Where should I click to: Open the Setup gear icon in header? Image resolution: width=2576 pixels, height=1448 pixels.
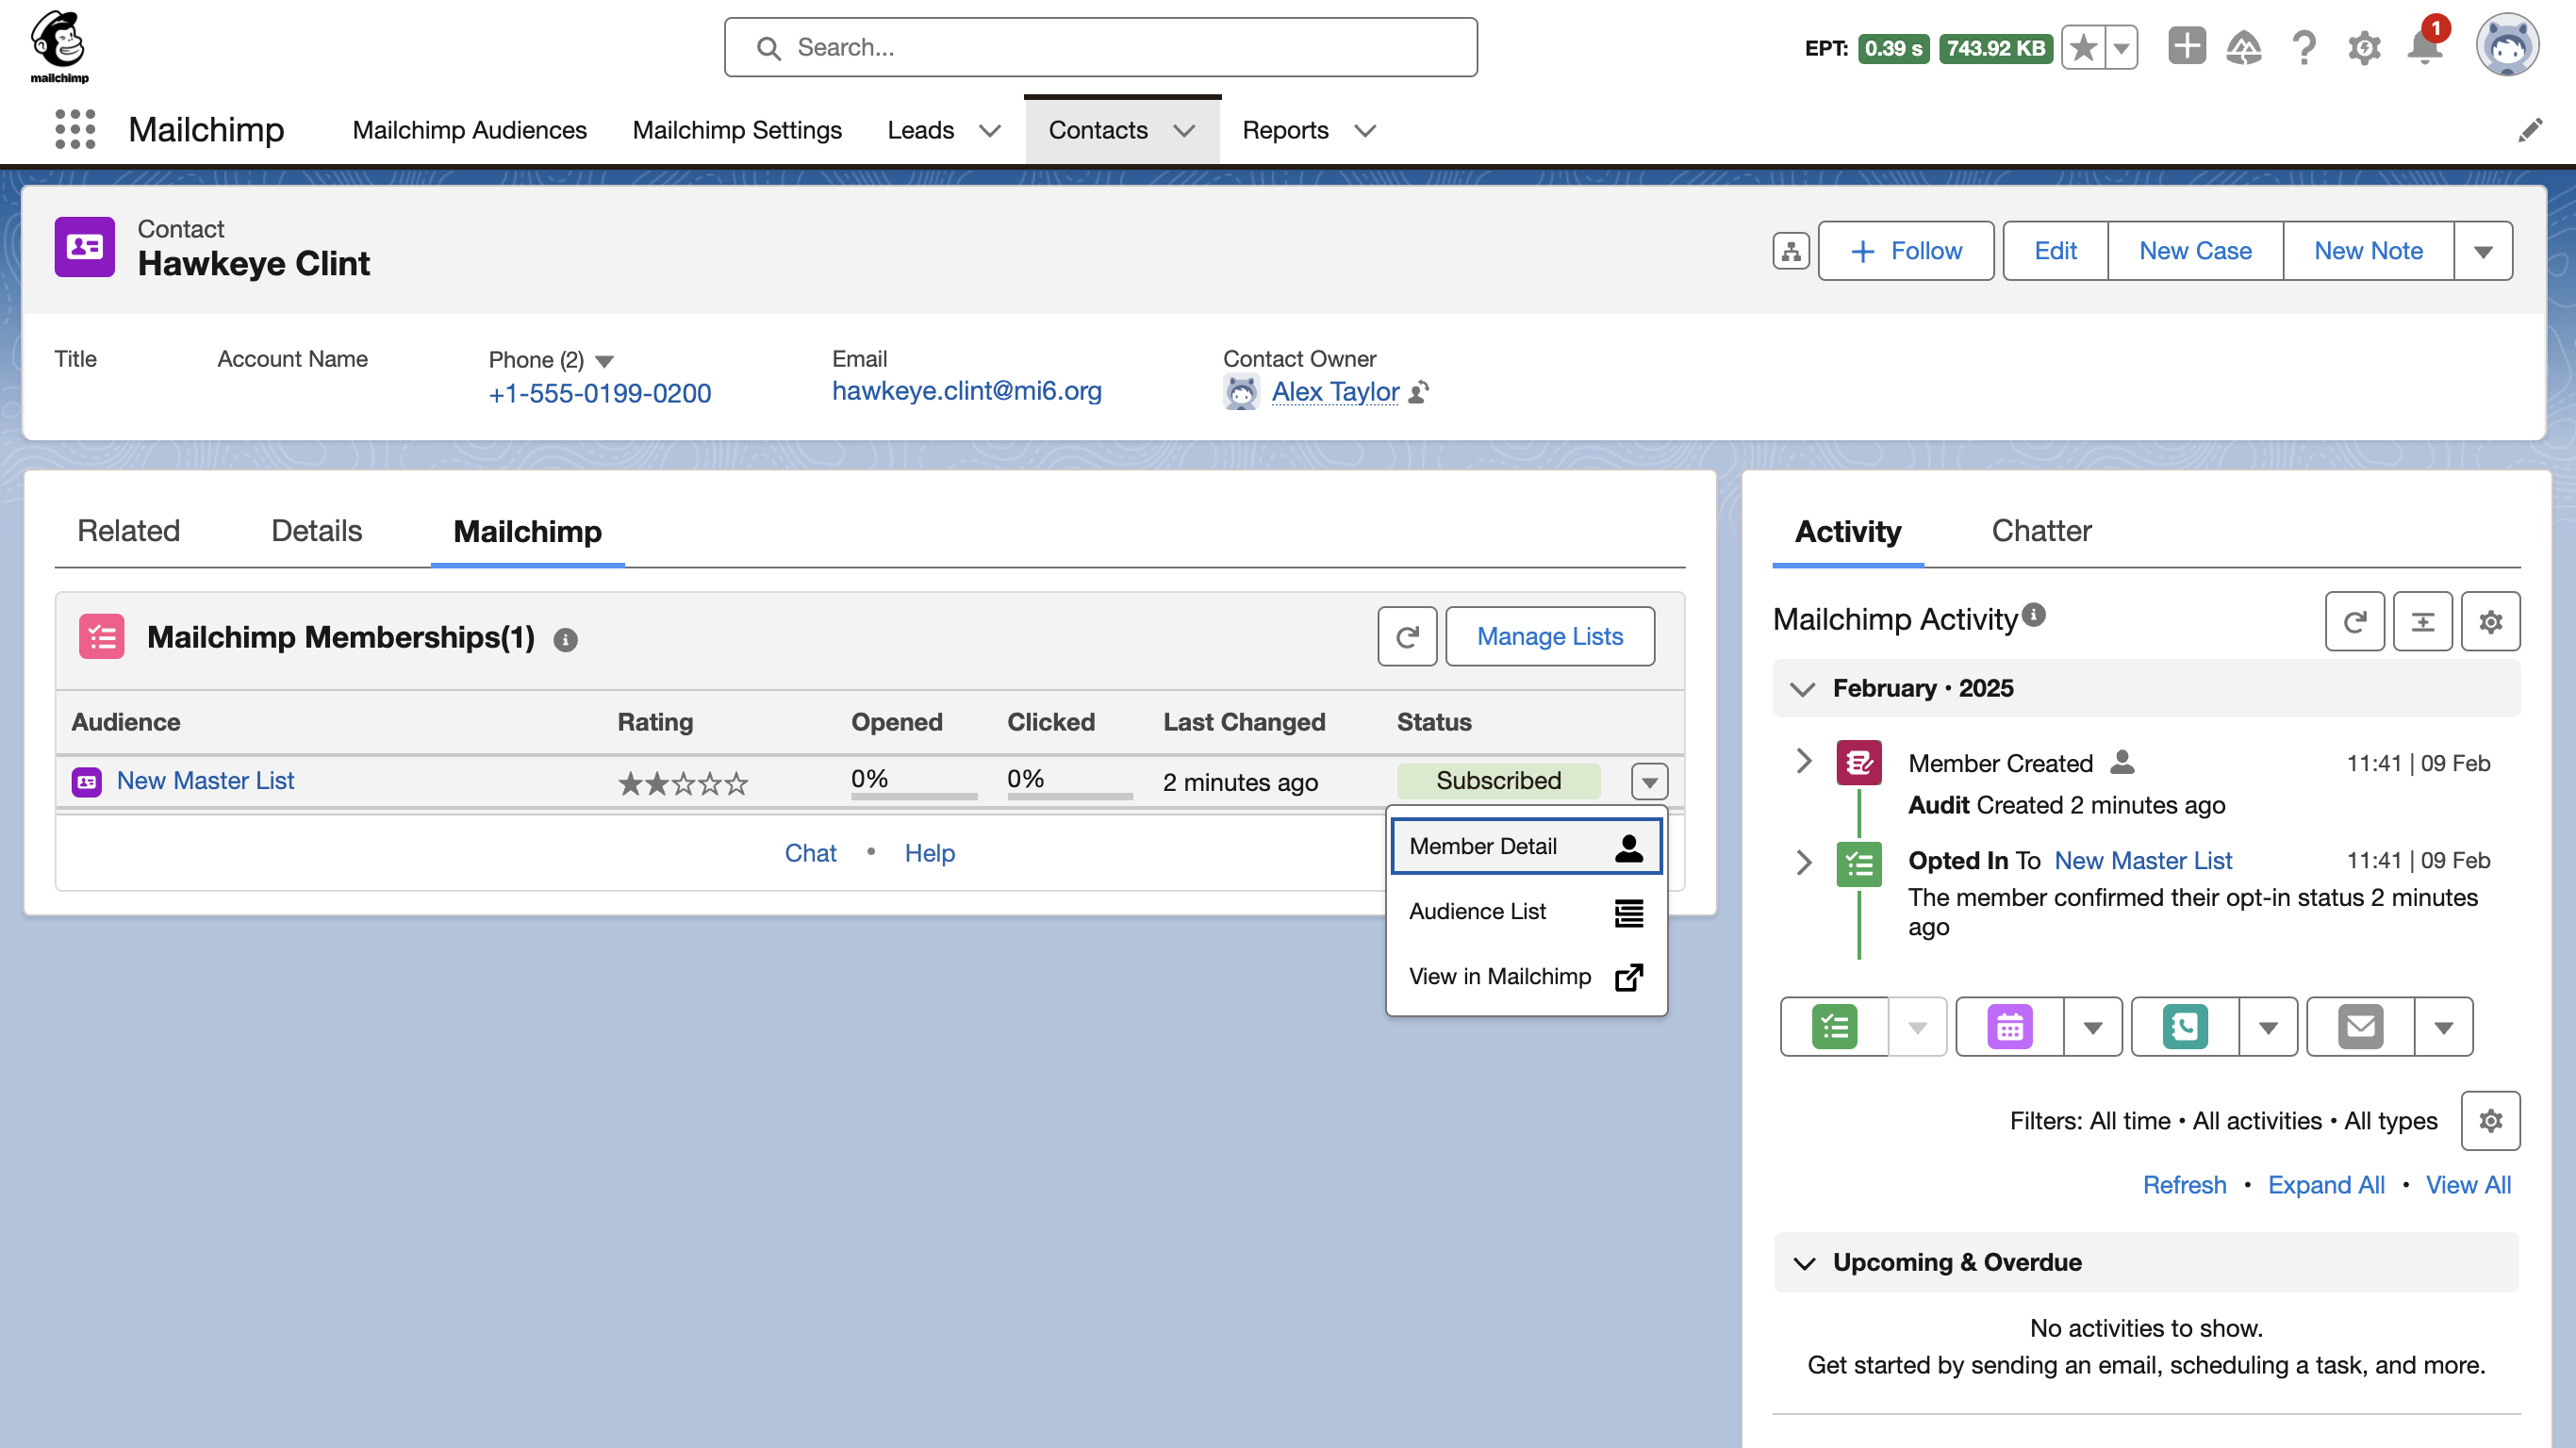(2364, 48)
